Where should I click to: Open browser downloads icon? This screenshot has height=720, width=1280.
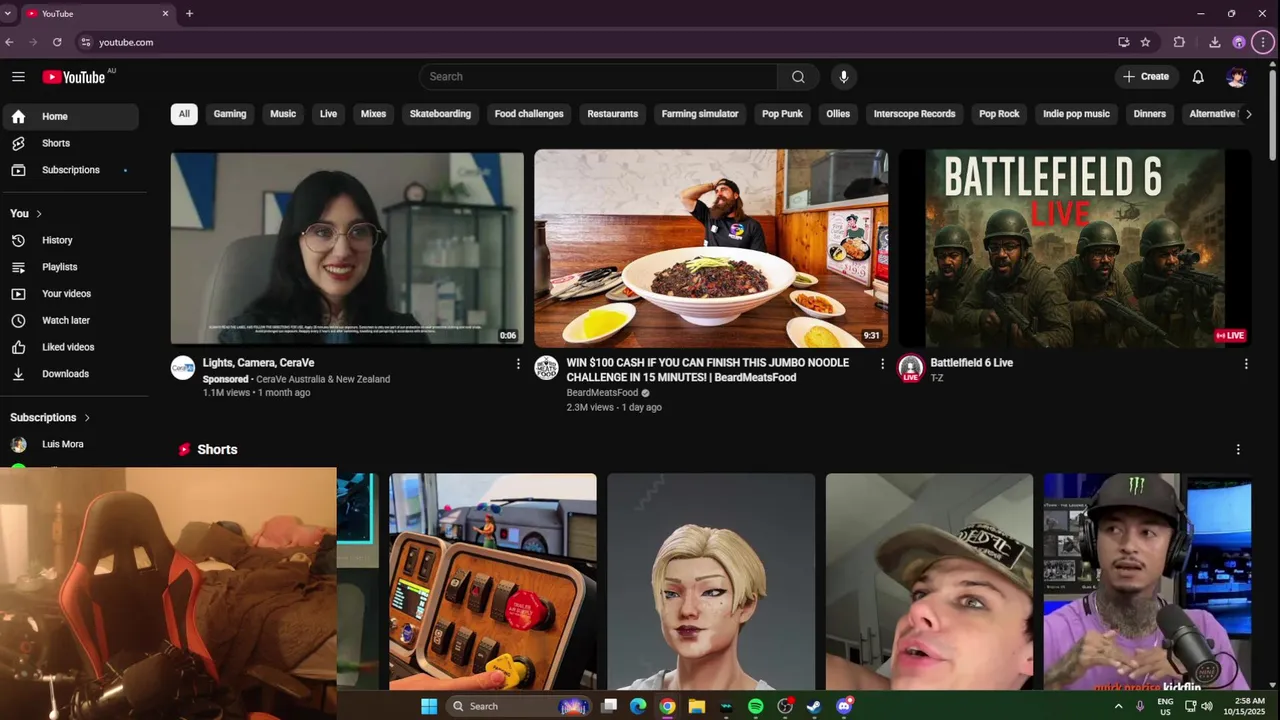(1214, 42)
